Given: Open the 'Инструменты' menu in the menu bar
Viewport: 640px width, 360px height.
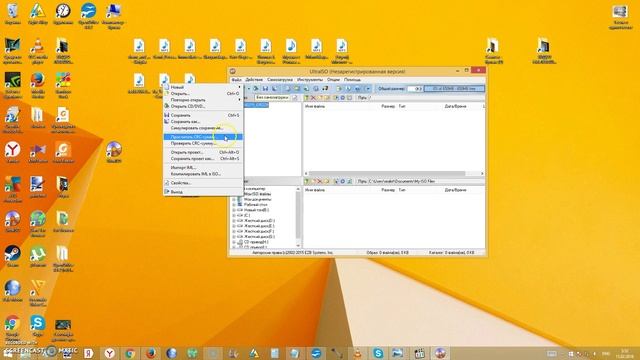Looking at the screenshot, I should [x=310, y=80].
